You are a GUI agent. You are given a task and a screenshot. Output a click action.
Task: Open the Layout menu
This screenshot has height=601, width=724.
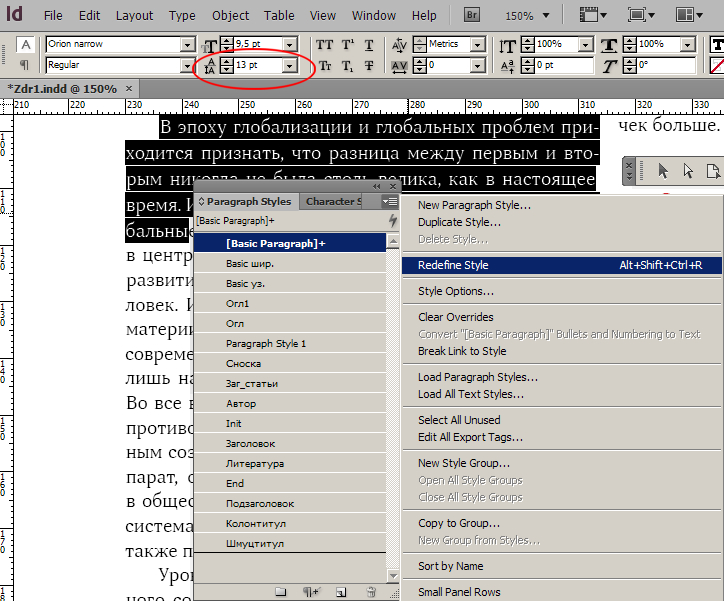[134, 16]
